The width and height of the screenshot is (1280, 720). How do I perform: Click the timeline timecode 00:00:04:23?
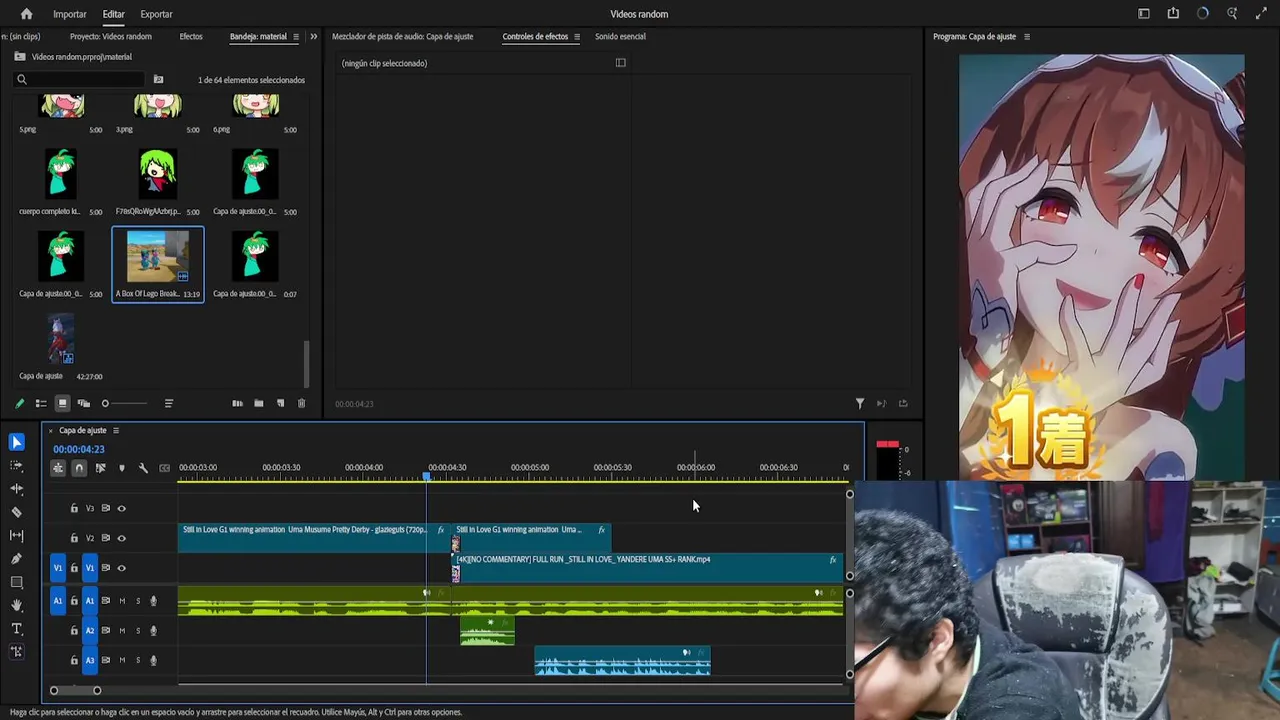pyautogui.click(x=79, y=450)
